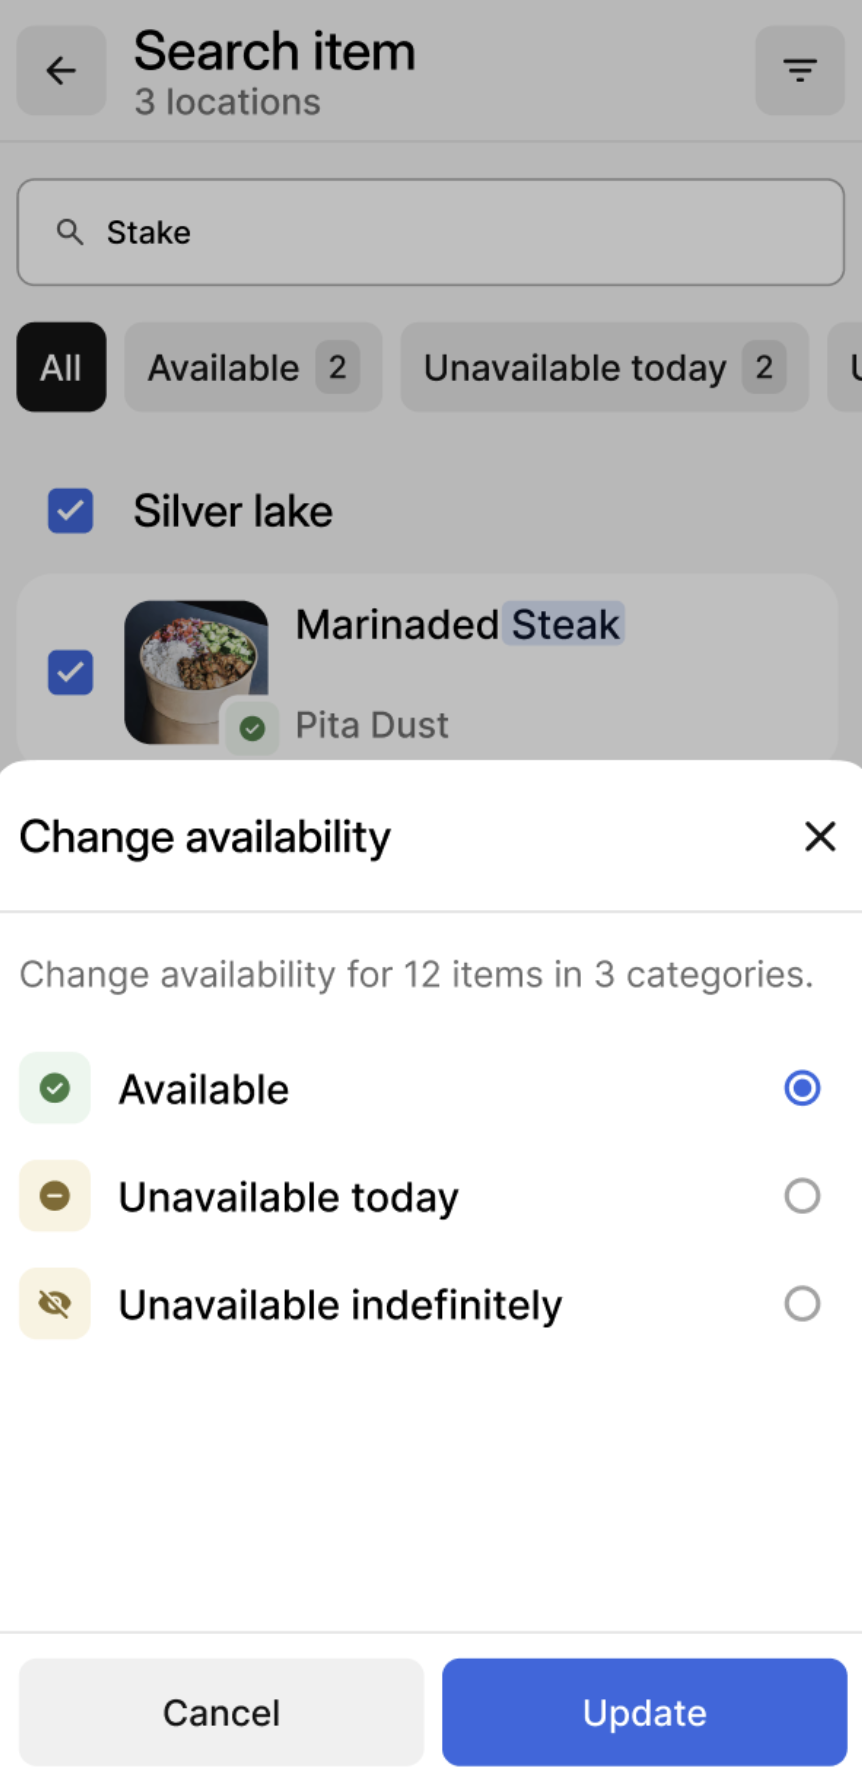Uncheck the Silver lake checkbox
Image resolution: width=862 pixels, height=1784 pixels.
(71, 511)
